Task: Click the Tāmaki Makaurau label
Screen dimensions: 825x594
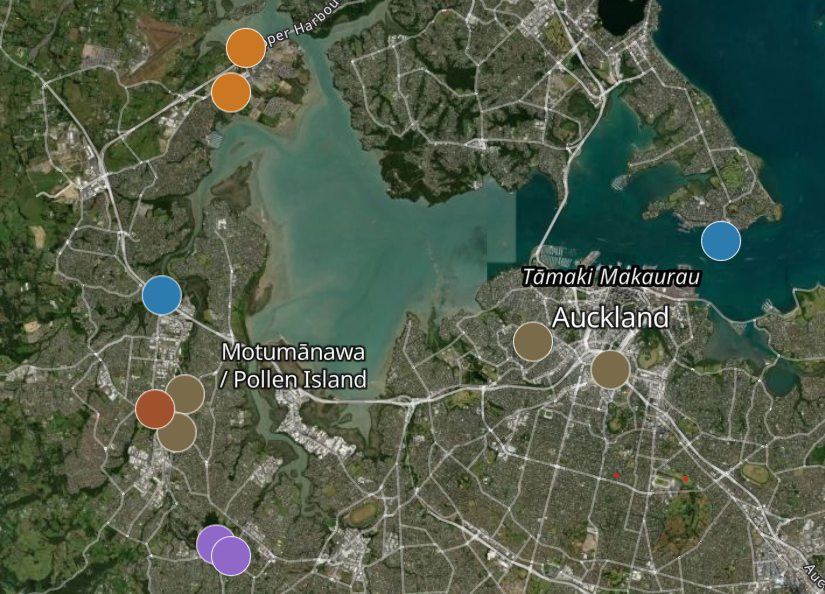Action: tap(611, 277)
